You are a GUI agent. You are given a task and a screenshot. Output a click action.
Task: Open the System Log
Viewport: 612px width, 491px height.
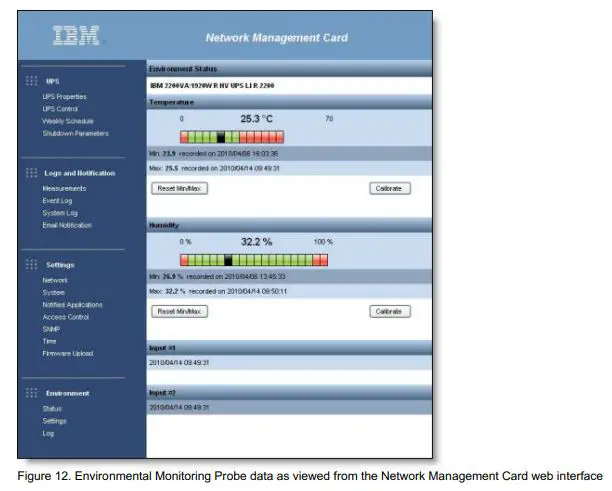60,213
